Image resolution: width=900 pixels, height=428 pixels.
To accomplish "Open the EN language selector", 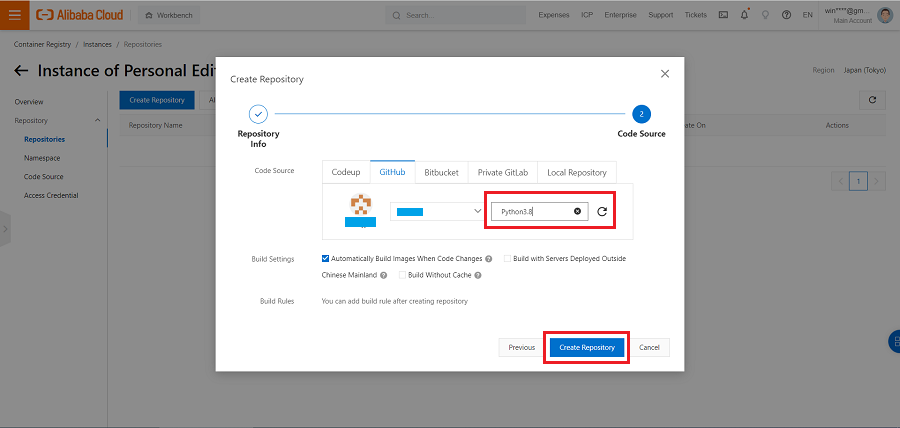I will pyautogui.click(x=807, y=15).
